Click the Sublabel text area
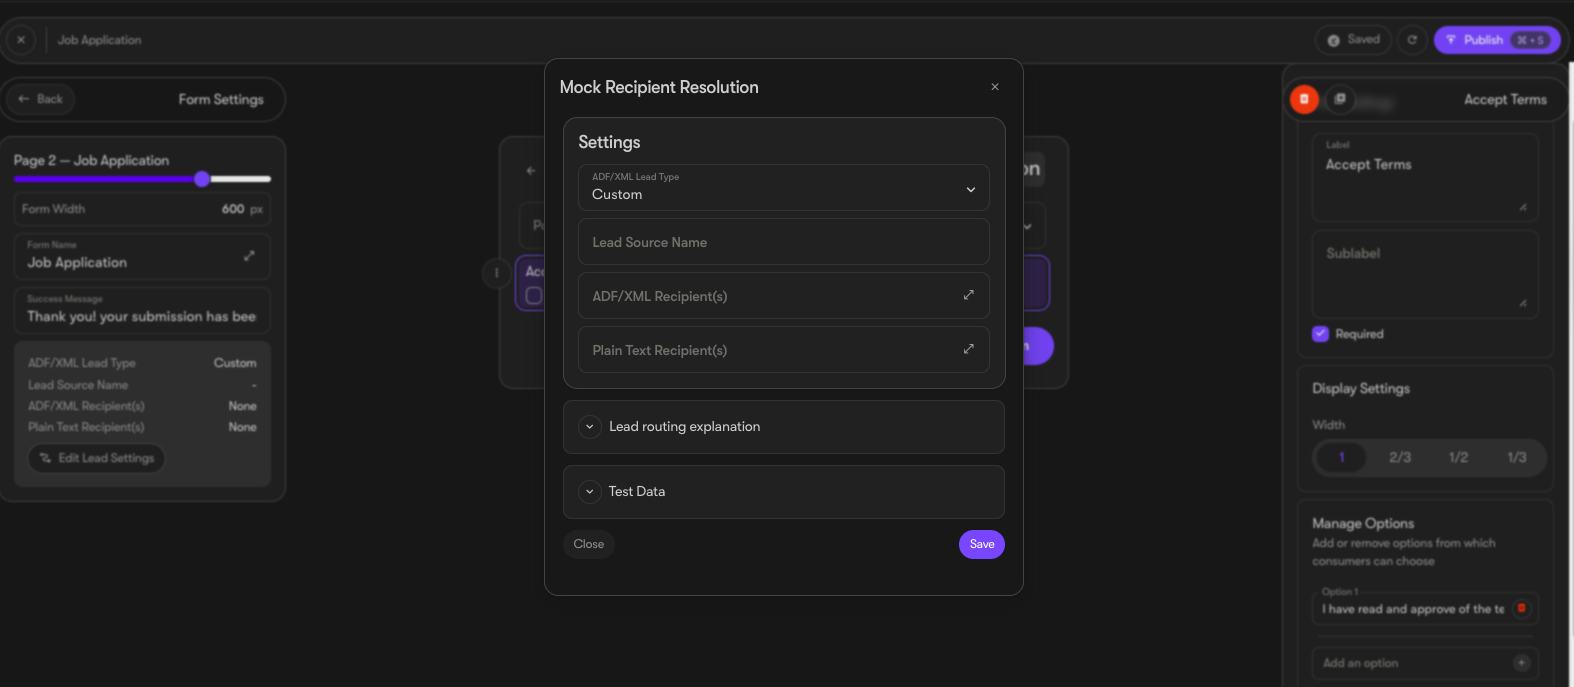 point(1425,274)
